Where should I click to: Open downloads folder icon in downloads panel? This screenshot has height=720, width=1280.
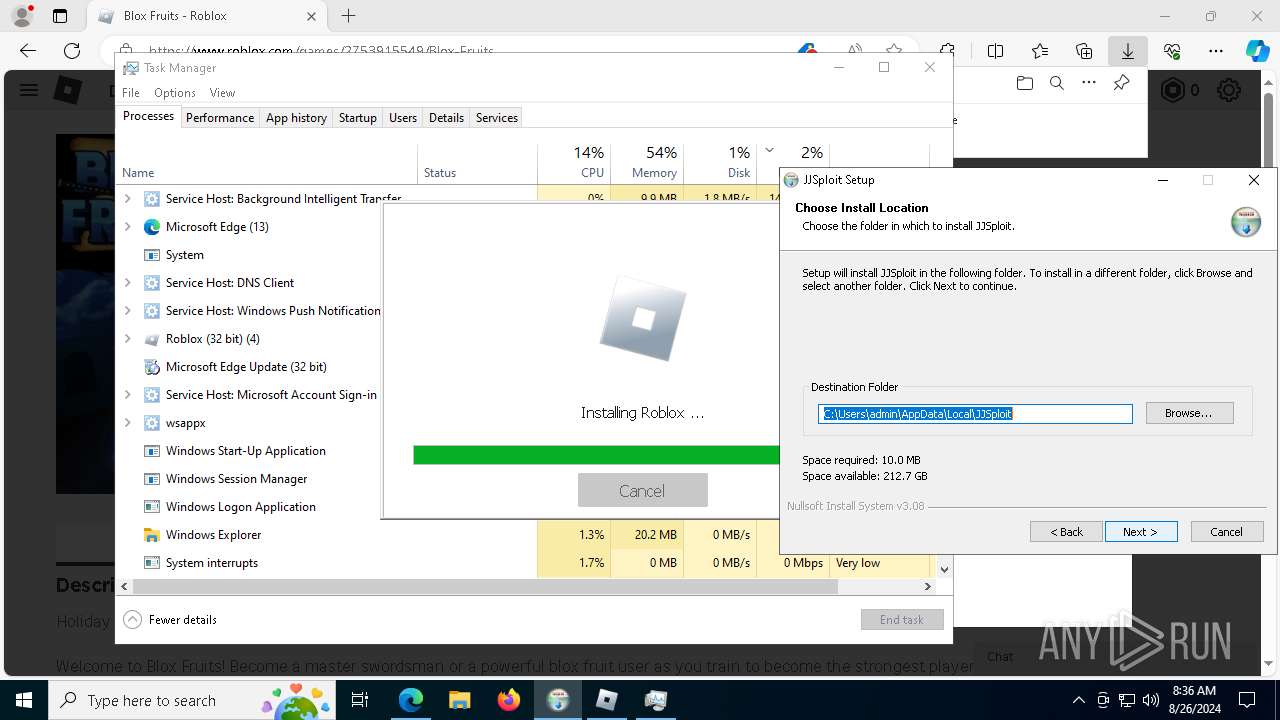pos(1024,83)
